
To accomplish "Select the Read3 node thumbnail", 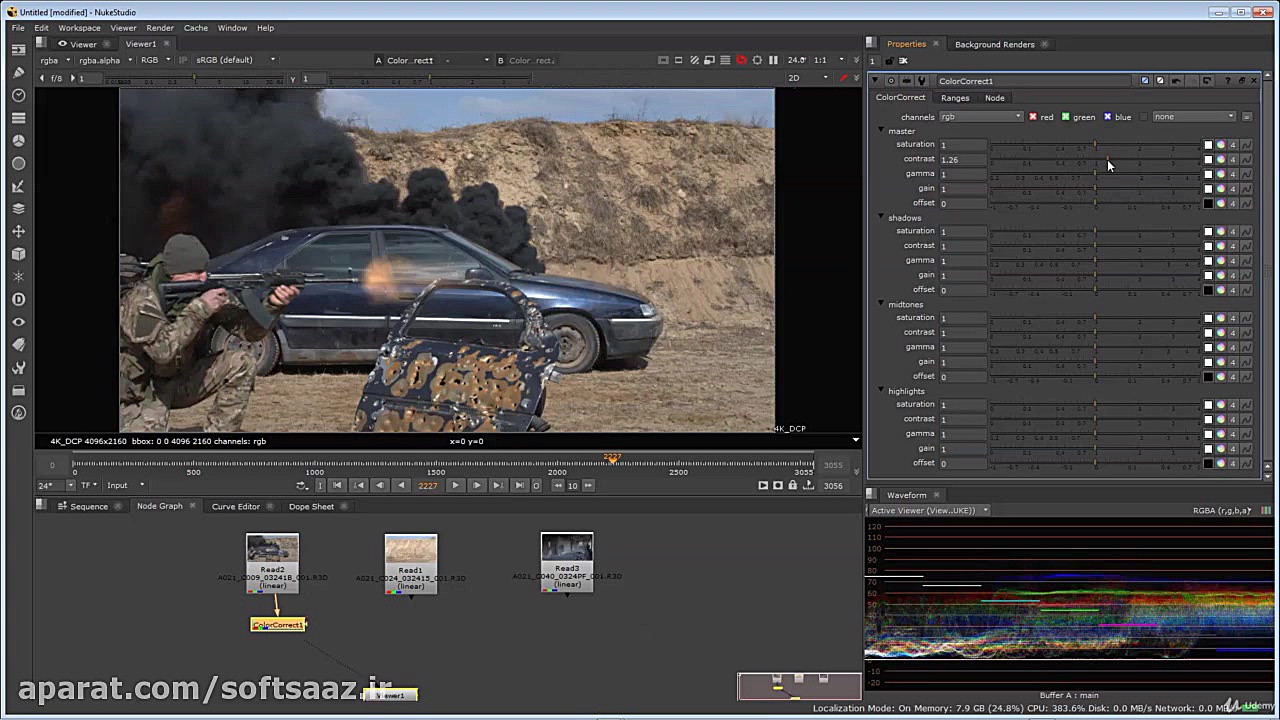I will pyautogui.click(x=567, y=548).
